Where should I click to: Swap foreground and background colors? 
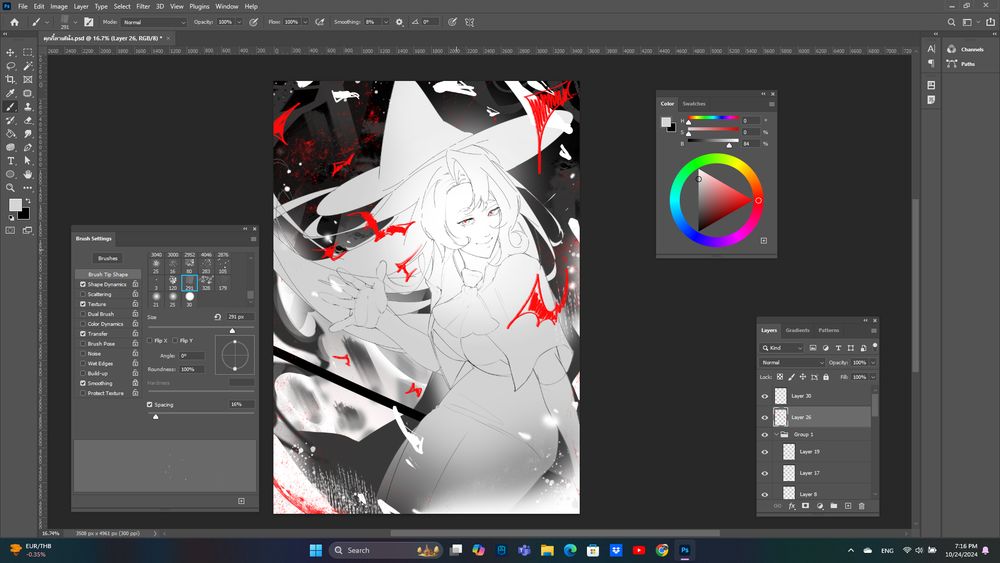(27, 200)
